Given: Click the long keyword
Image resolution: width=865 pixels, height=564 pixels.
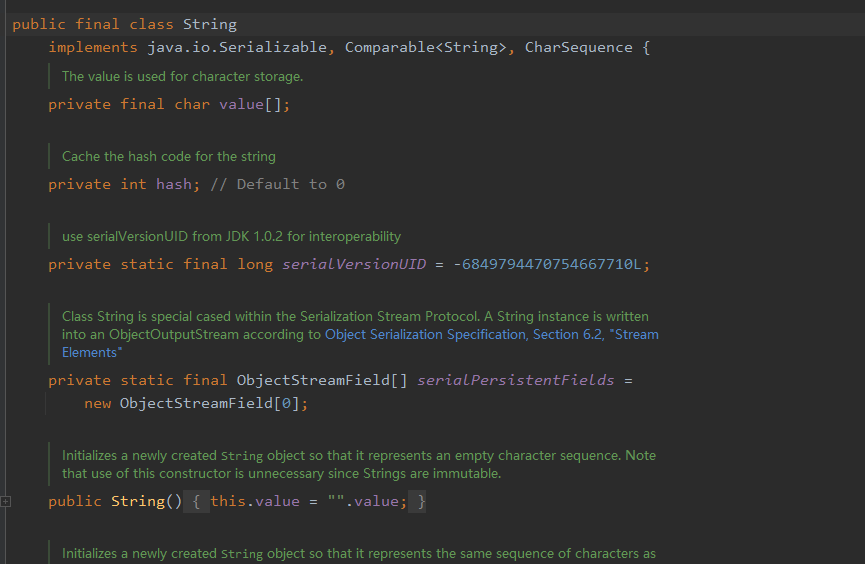Looking at the screenshot, I should pos(255,264).
